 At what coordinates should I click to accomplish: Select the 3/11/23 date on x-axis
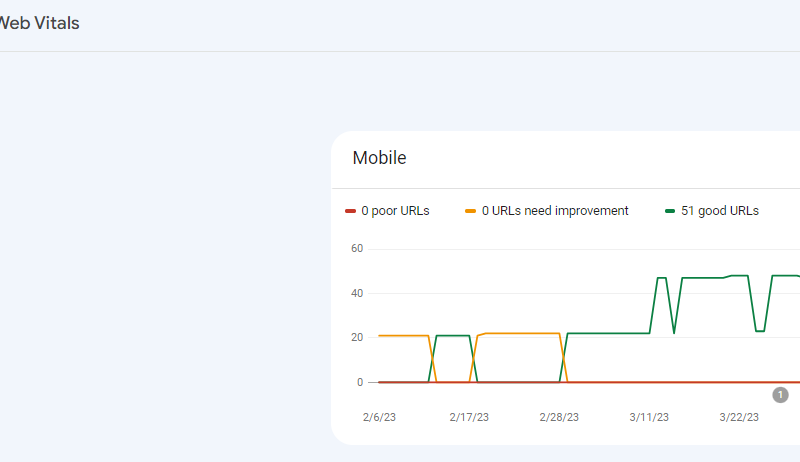click(649, 416)
